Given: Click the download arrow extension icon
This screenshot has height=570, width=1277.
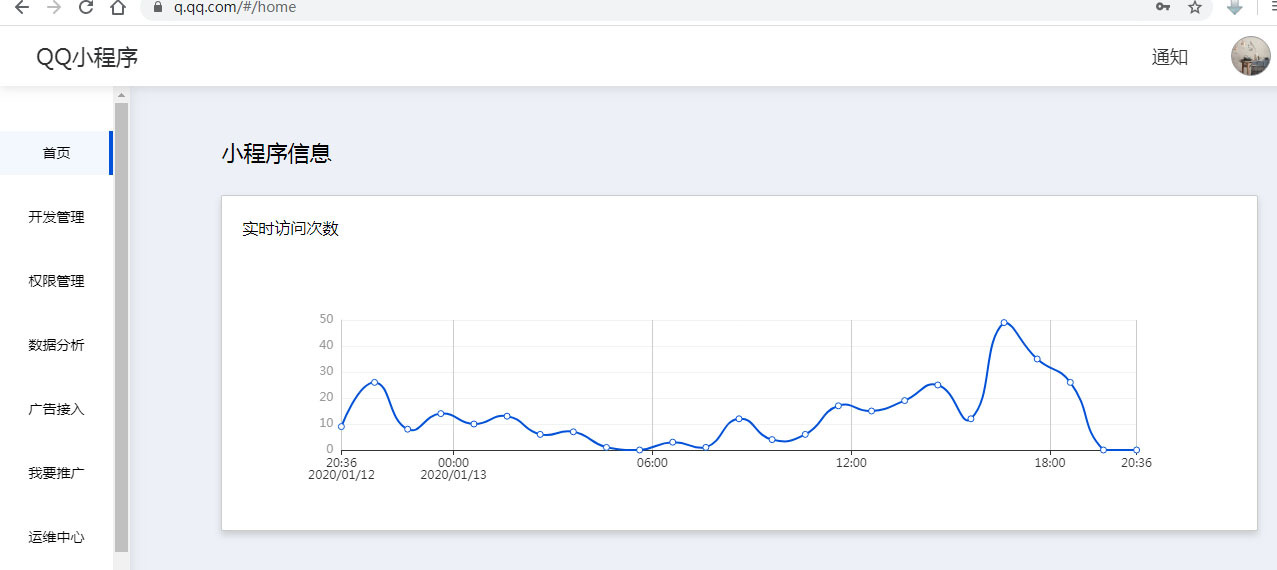Looking at the screenshot, I should tap(1235, 7).
